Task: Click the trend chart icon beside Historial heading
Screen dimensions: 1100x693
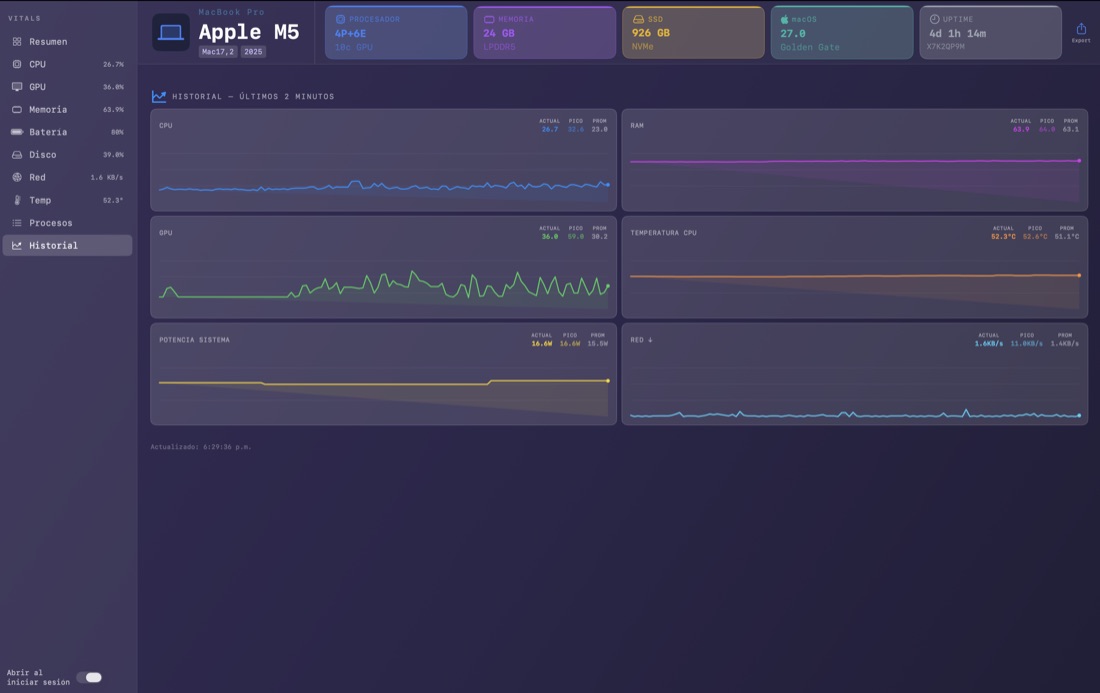Action: pyautogui.click(x=159, y=97)
